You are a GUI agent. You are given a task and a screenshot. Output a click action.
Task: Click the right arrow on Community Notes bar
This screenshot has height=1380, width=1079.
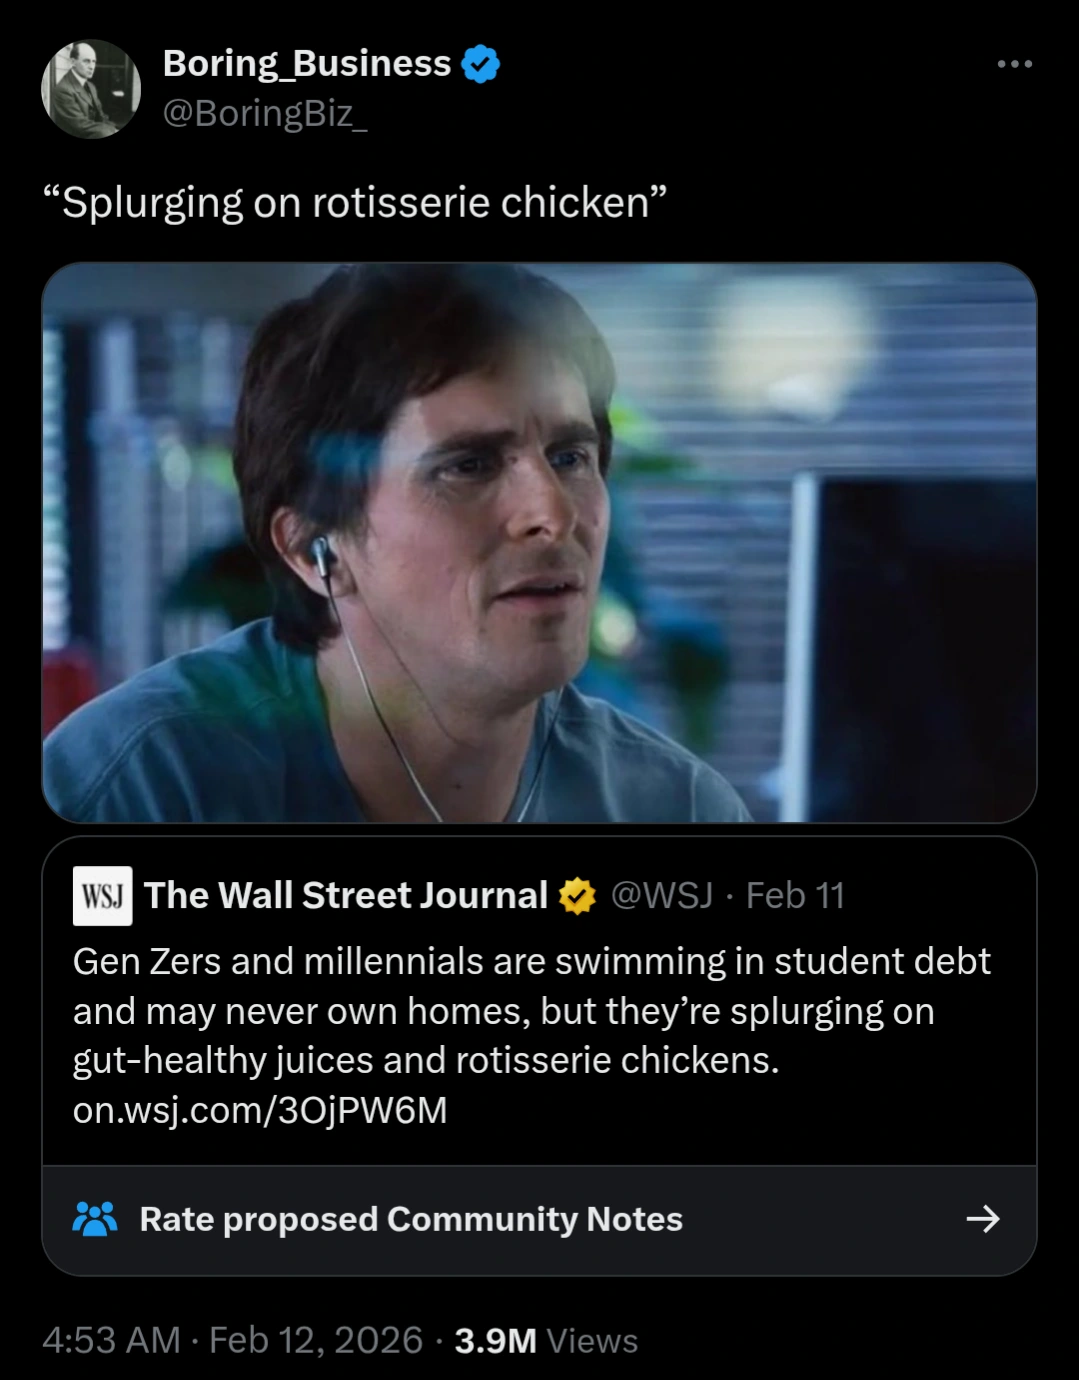(x=983, y=1219)
